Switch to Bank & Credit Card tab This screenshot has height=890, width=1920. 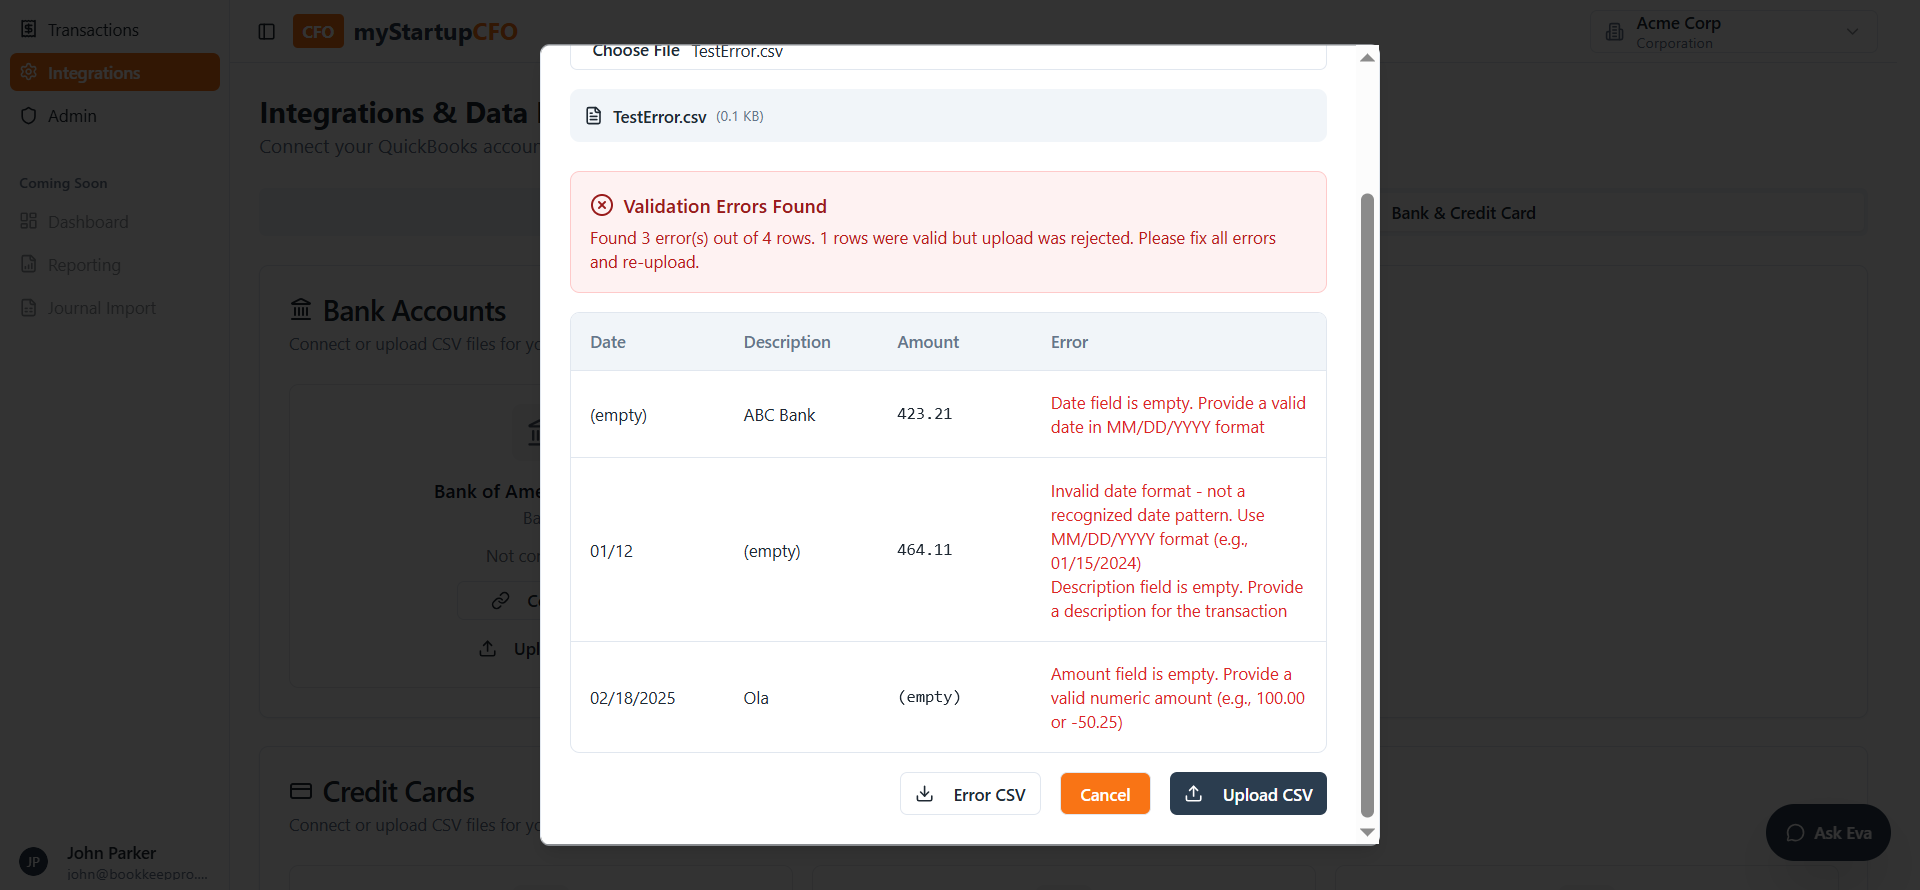coord(1463,213)
